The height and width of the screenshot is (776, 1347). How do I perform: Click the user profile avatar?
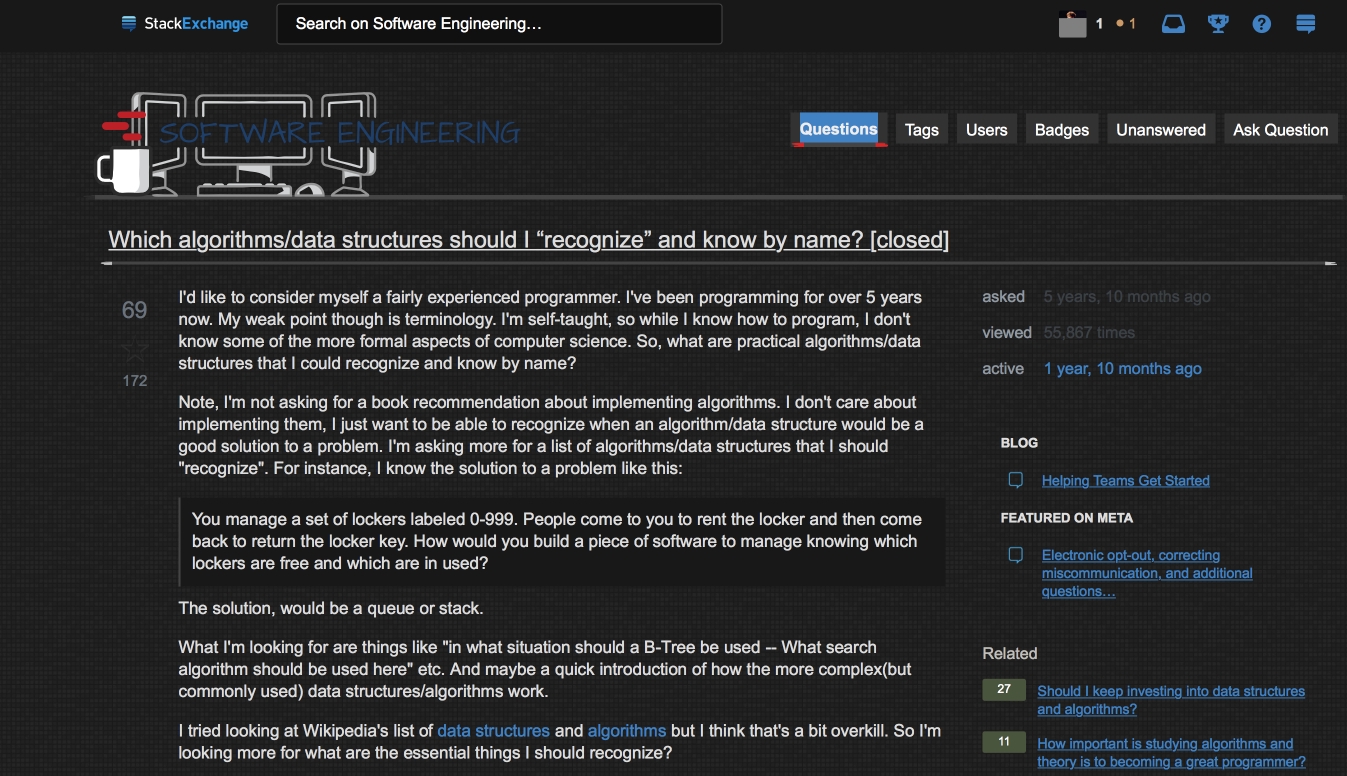click(x=1072, y=23)
